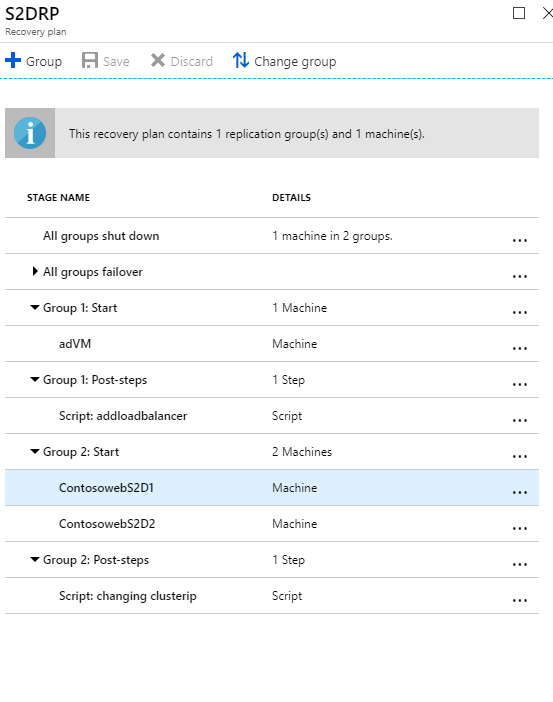
Task: Open ellipsis menu for adVM row
Action: 519,348
